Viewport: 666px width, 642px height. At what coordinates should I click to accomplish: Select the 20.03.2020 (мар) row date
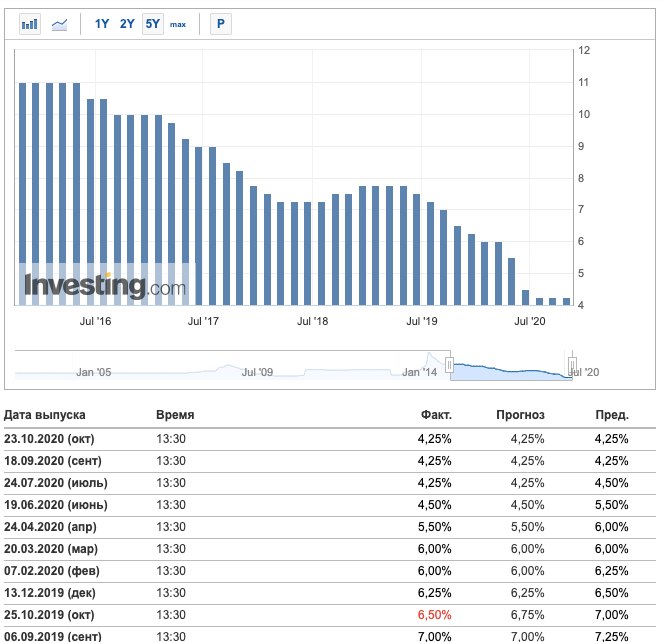51,549
